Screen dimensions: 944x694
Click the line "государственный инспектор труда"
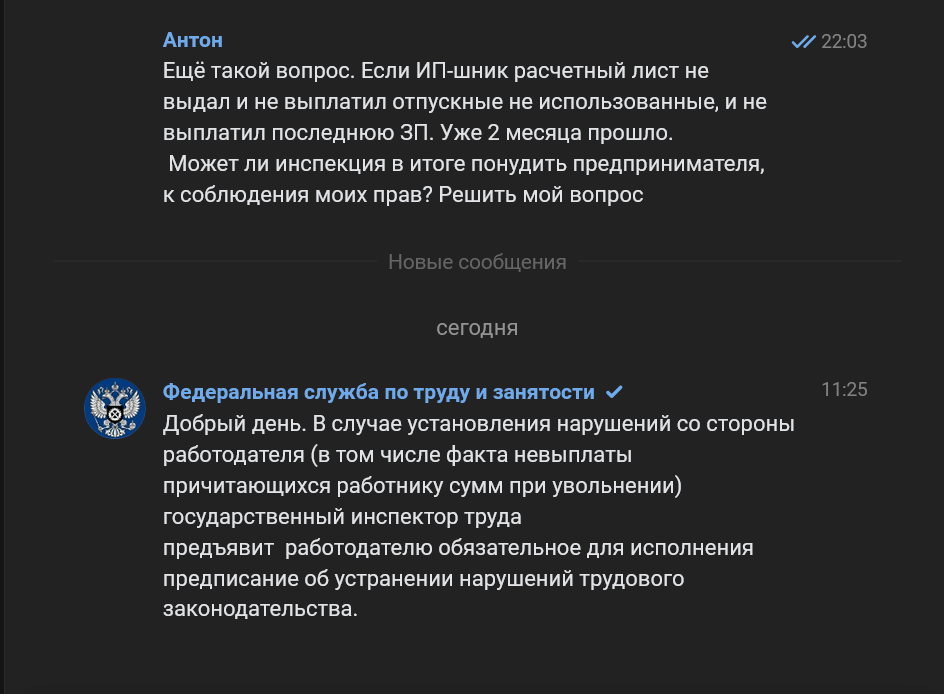click(342, 517)
